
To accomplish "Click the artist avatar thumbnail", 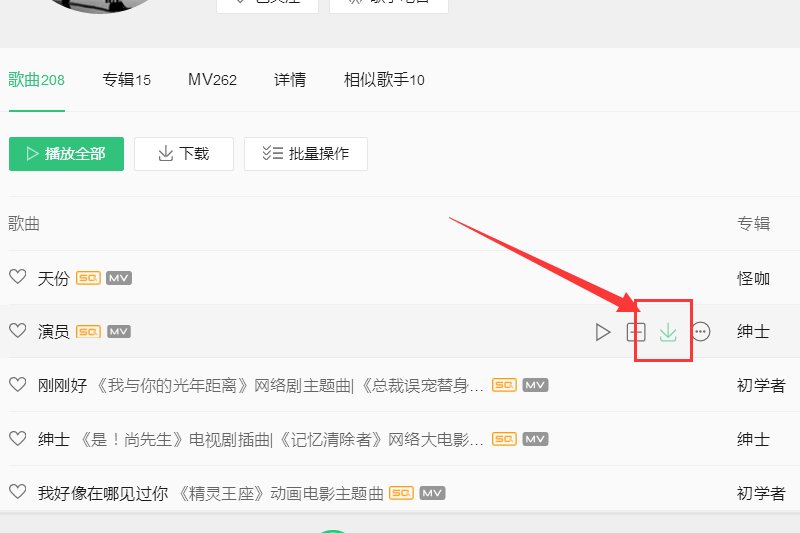I will click(x=100, y=5).
